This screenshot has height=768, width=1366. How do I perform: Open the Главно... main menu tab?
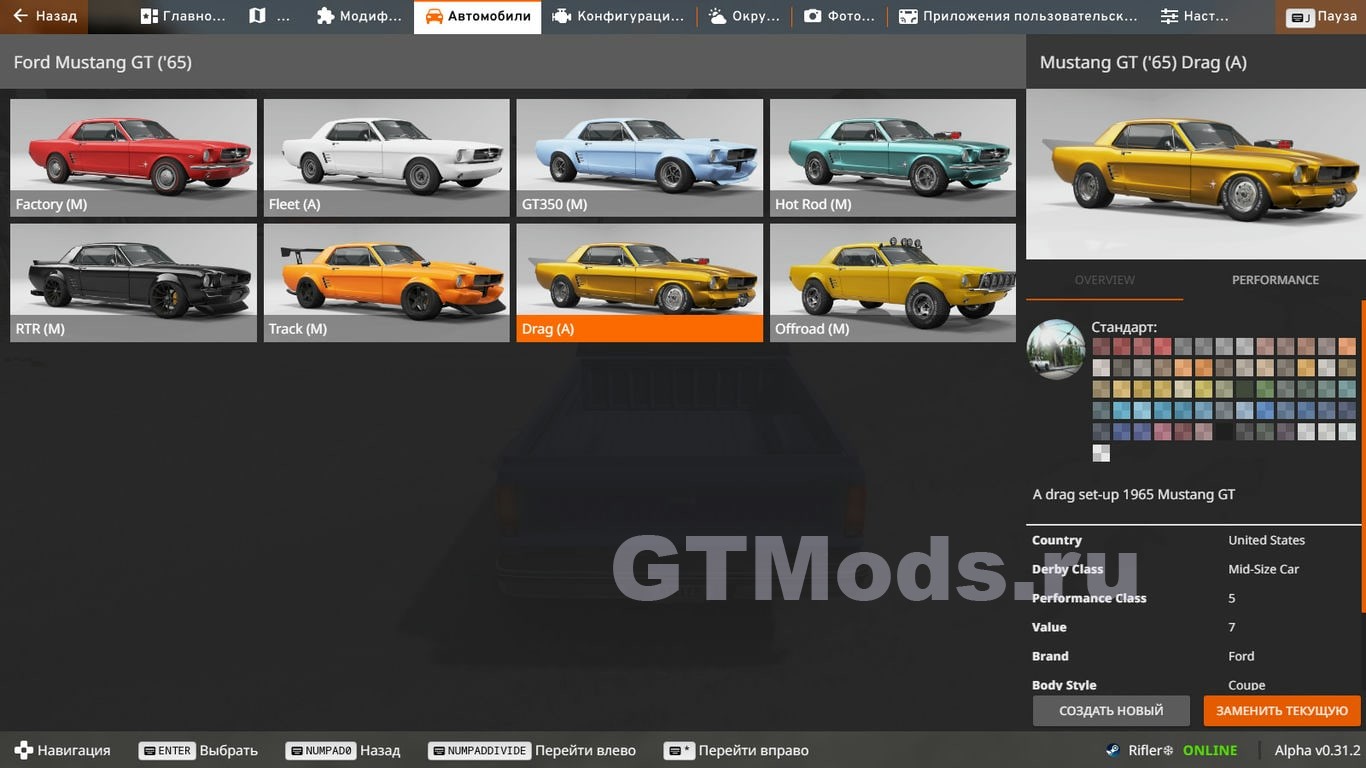[183, 16]
